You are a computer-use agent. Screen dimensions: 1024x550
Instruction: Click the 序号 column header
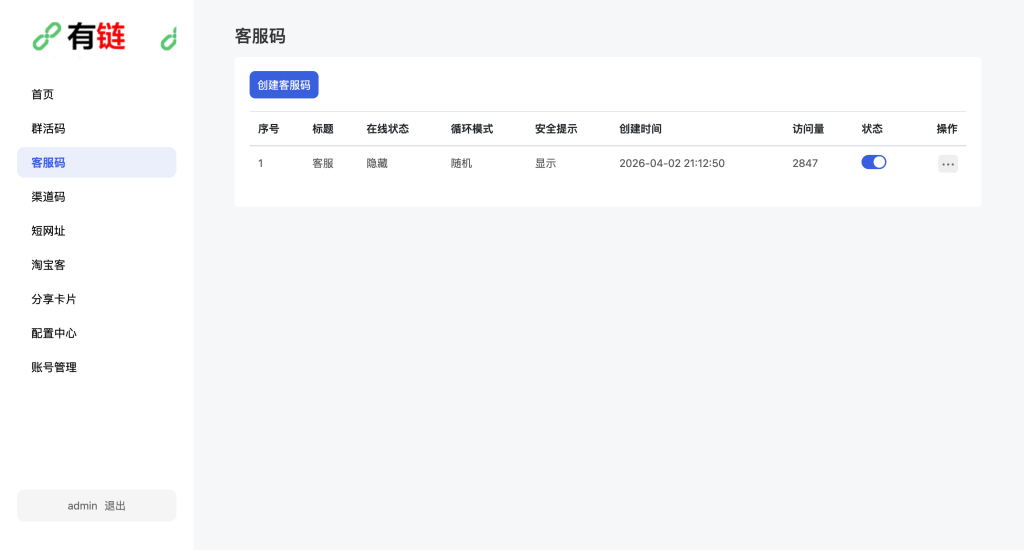pos(268,129)
